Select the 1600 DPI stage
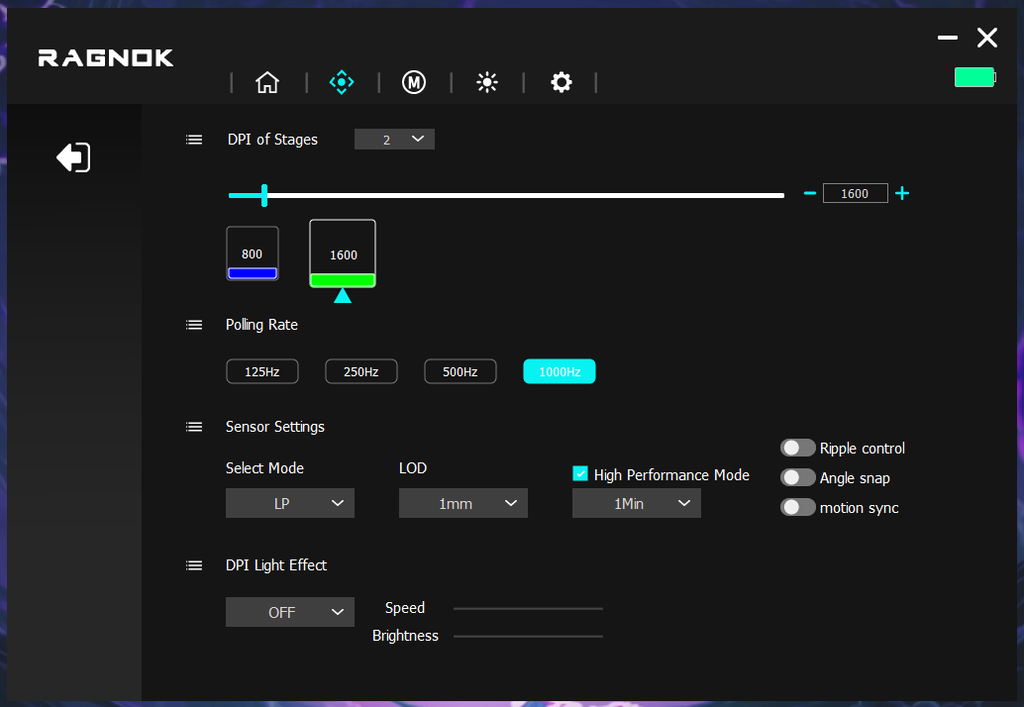This screenshot has height=707, width=1024. point(343,253)
